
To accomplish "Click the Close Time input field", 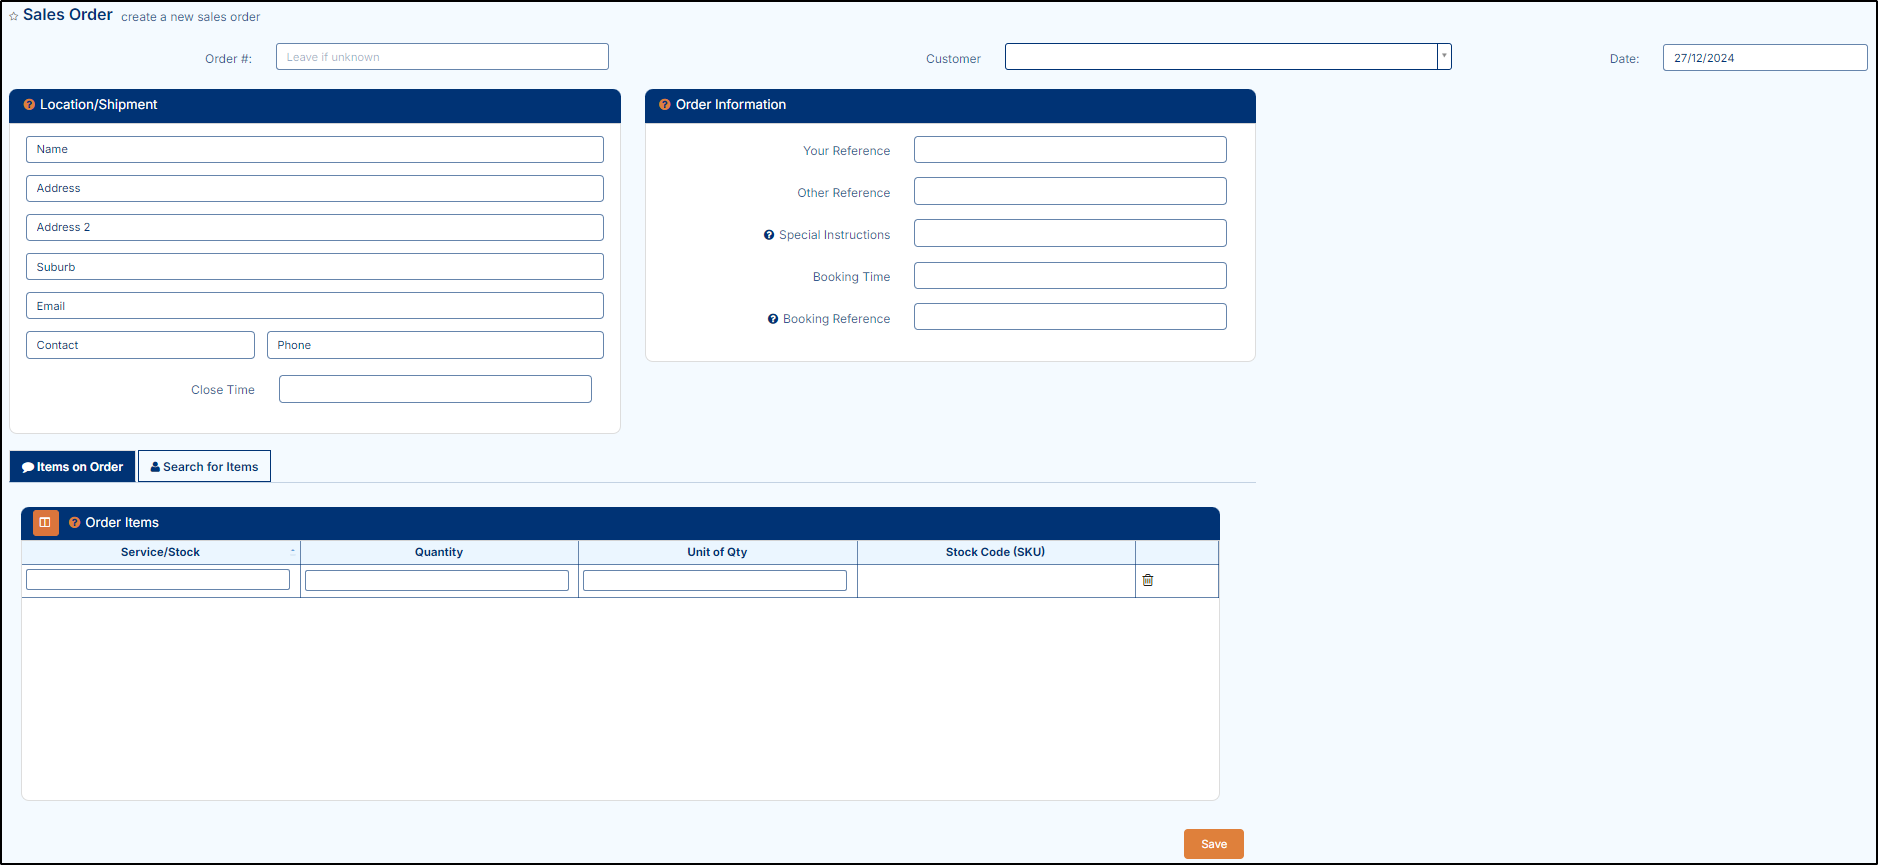I will 435,389.
